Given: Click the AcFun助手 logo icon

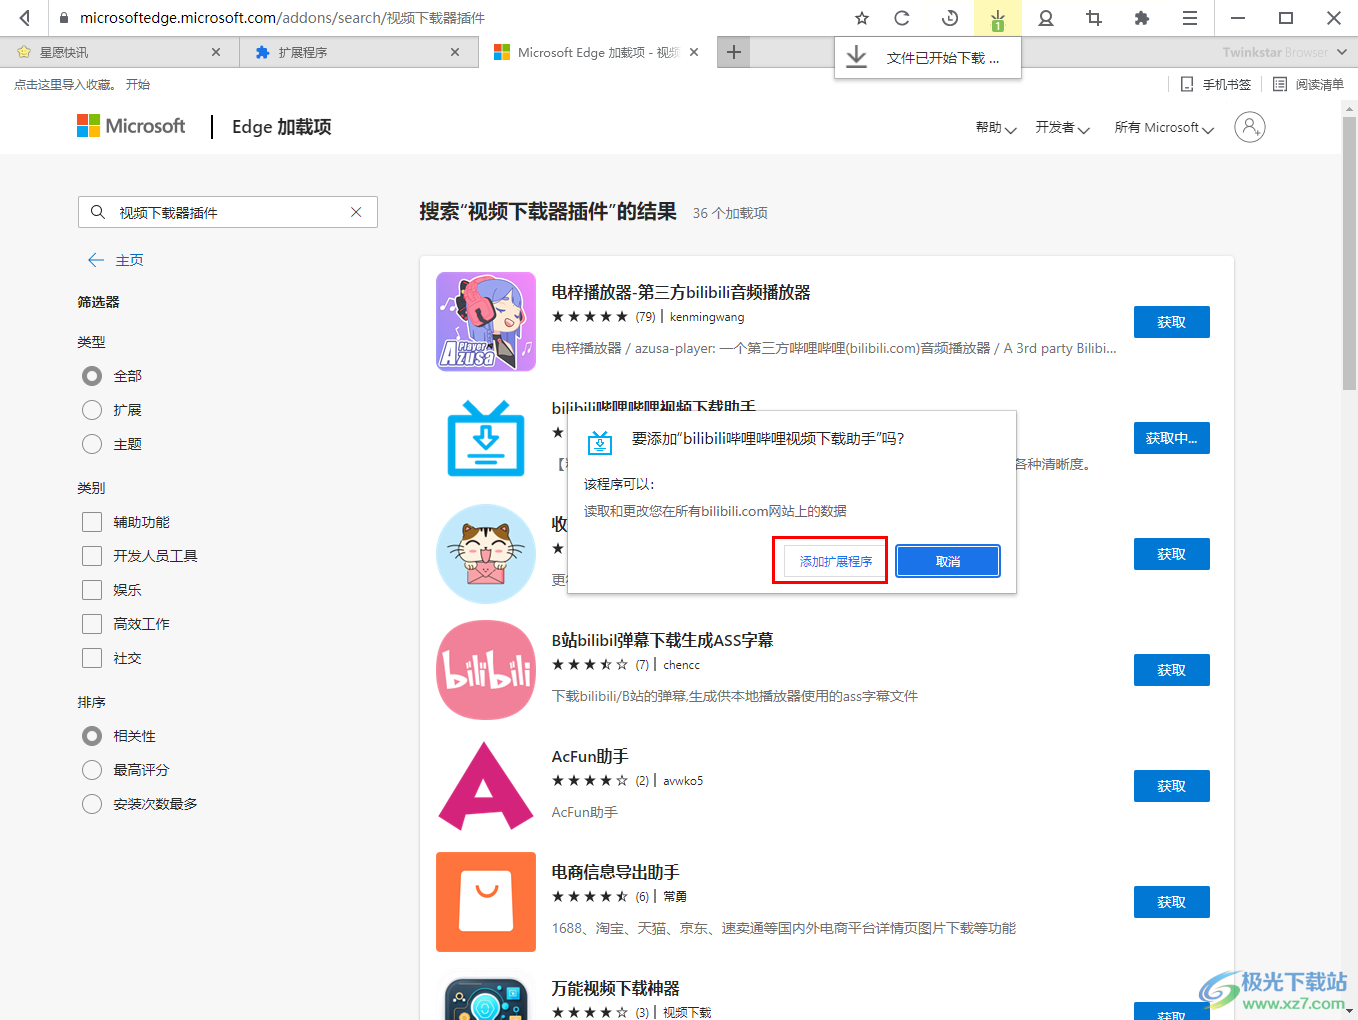Looking at the screenshot, I should [x=486, y=786].
